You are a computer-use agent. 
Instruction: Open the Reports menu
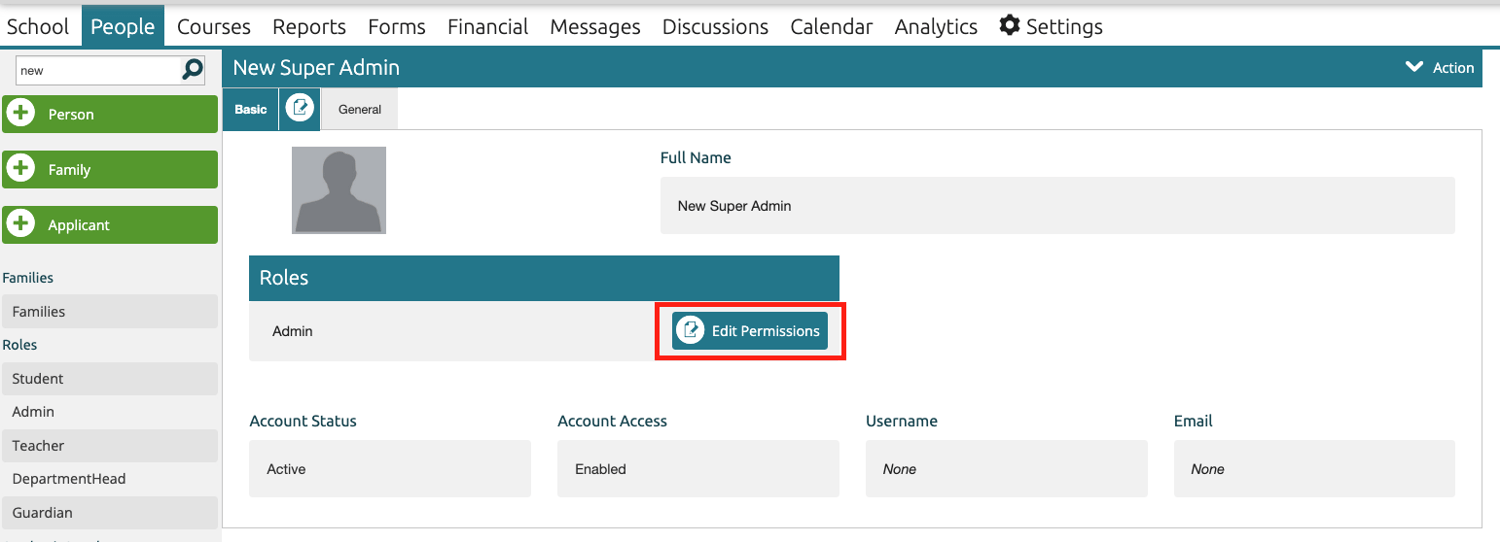coord(309,27)
